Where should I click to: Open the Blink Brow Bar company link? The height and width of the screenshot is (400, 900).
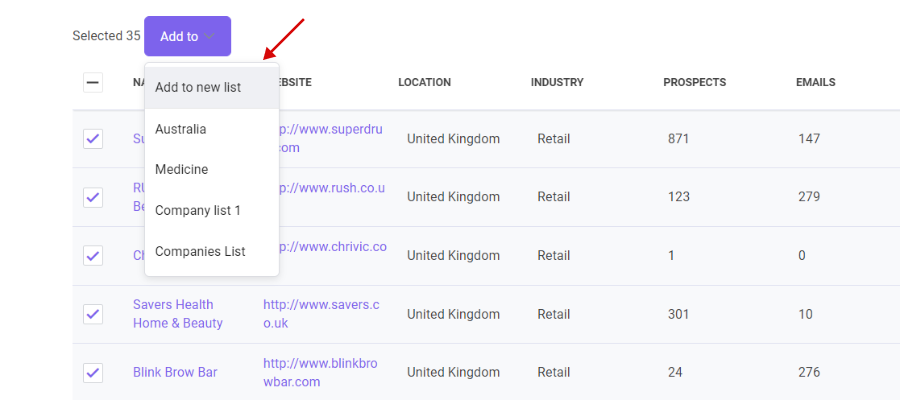(175, 372)
